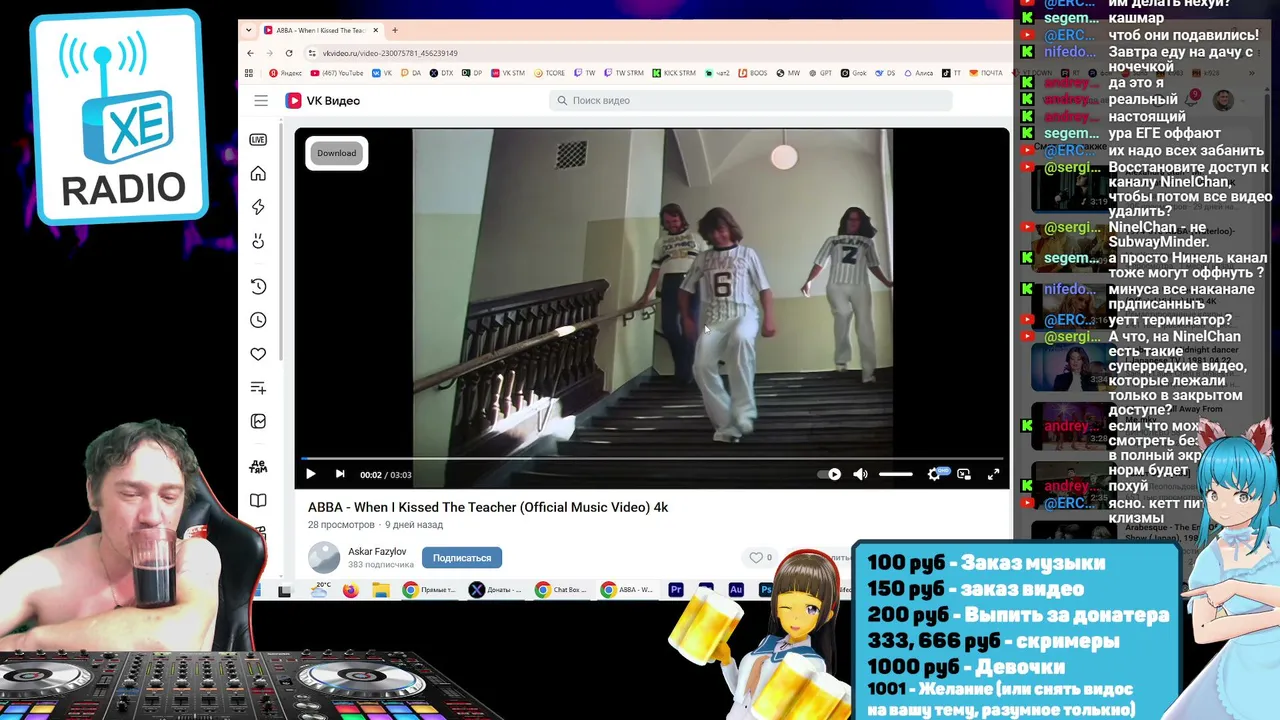Open the YouTube bookmark
The width and height of the screenshot is (1280, 720).
coord(337,73)
